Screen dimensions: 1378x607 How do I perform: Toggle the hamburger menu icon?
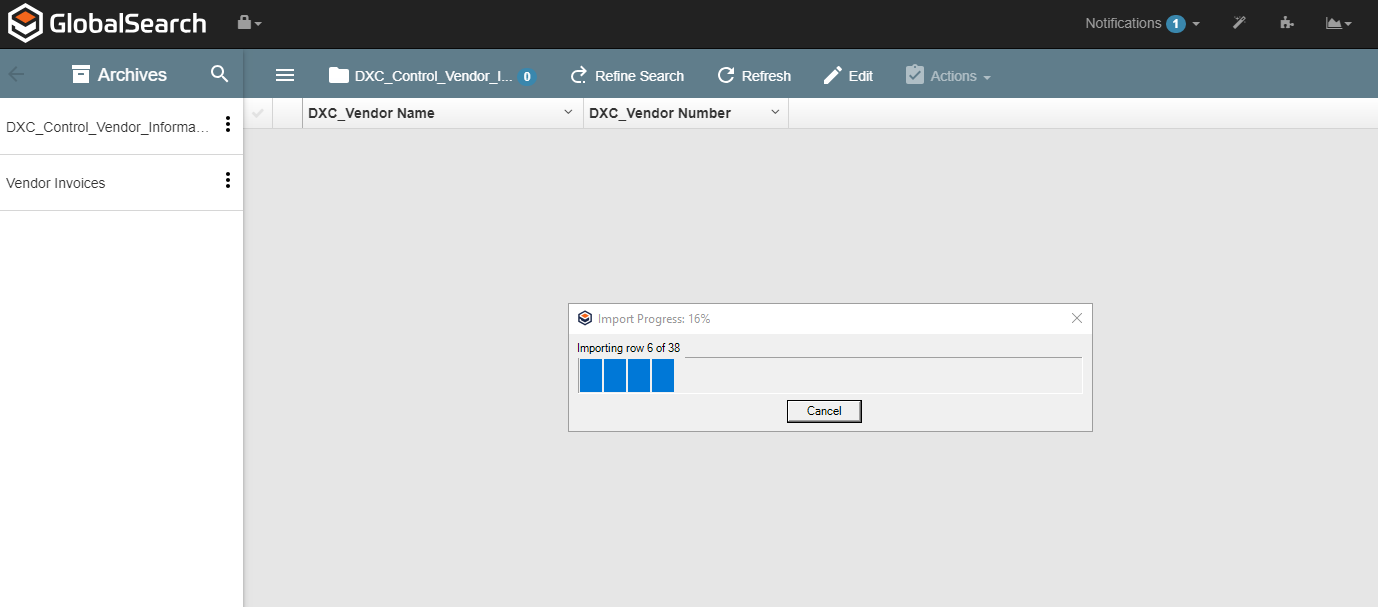click(x=285, y=75)
